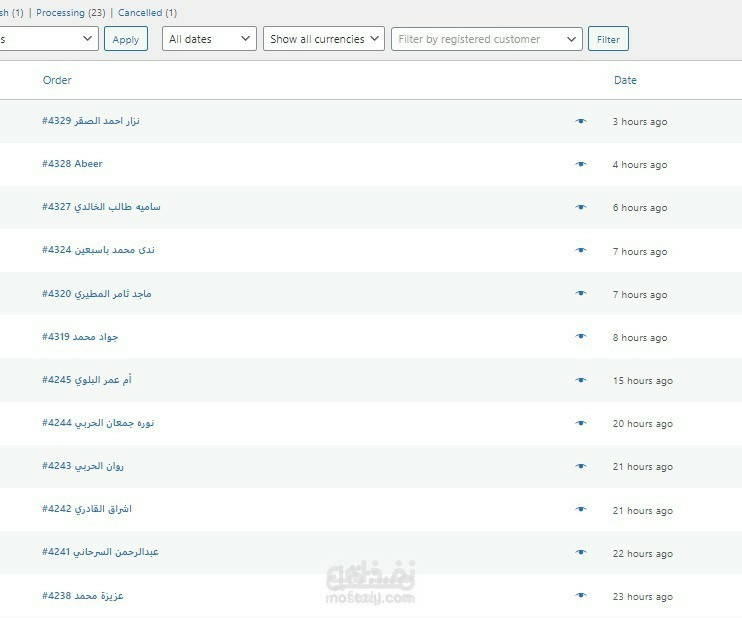Open order #4329 نزار احمد الصقر
Viewport: 742px width, 618px height.
(x=91, y=121)
